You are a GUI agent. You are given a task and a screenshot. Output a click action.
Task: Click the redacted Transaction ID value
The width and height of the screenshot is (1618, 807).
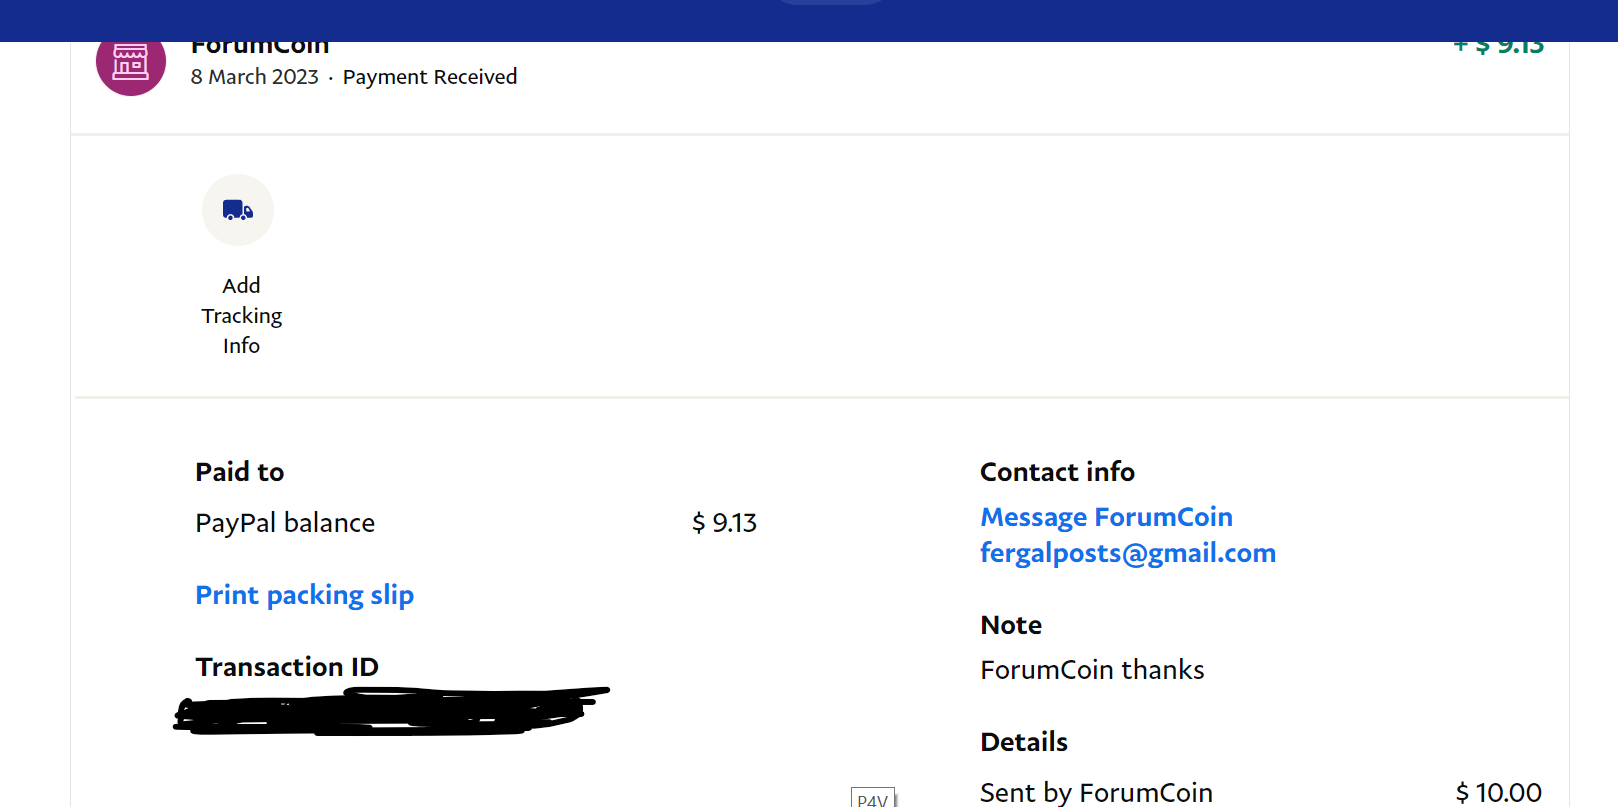(390, 711)
